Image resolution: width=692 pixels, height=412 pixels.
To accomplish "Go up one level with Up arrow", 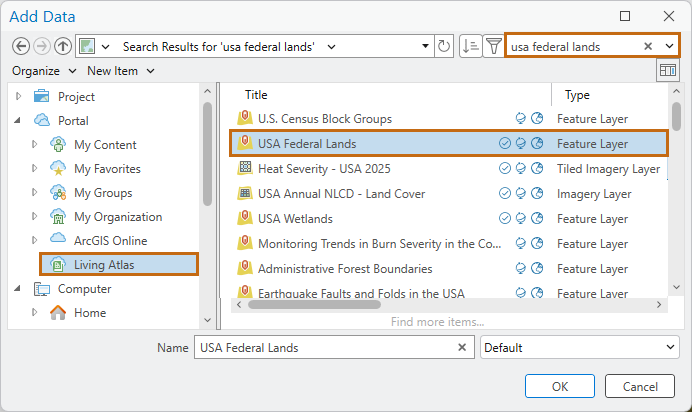I will click(x=63, y=46).
